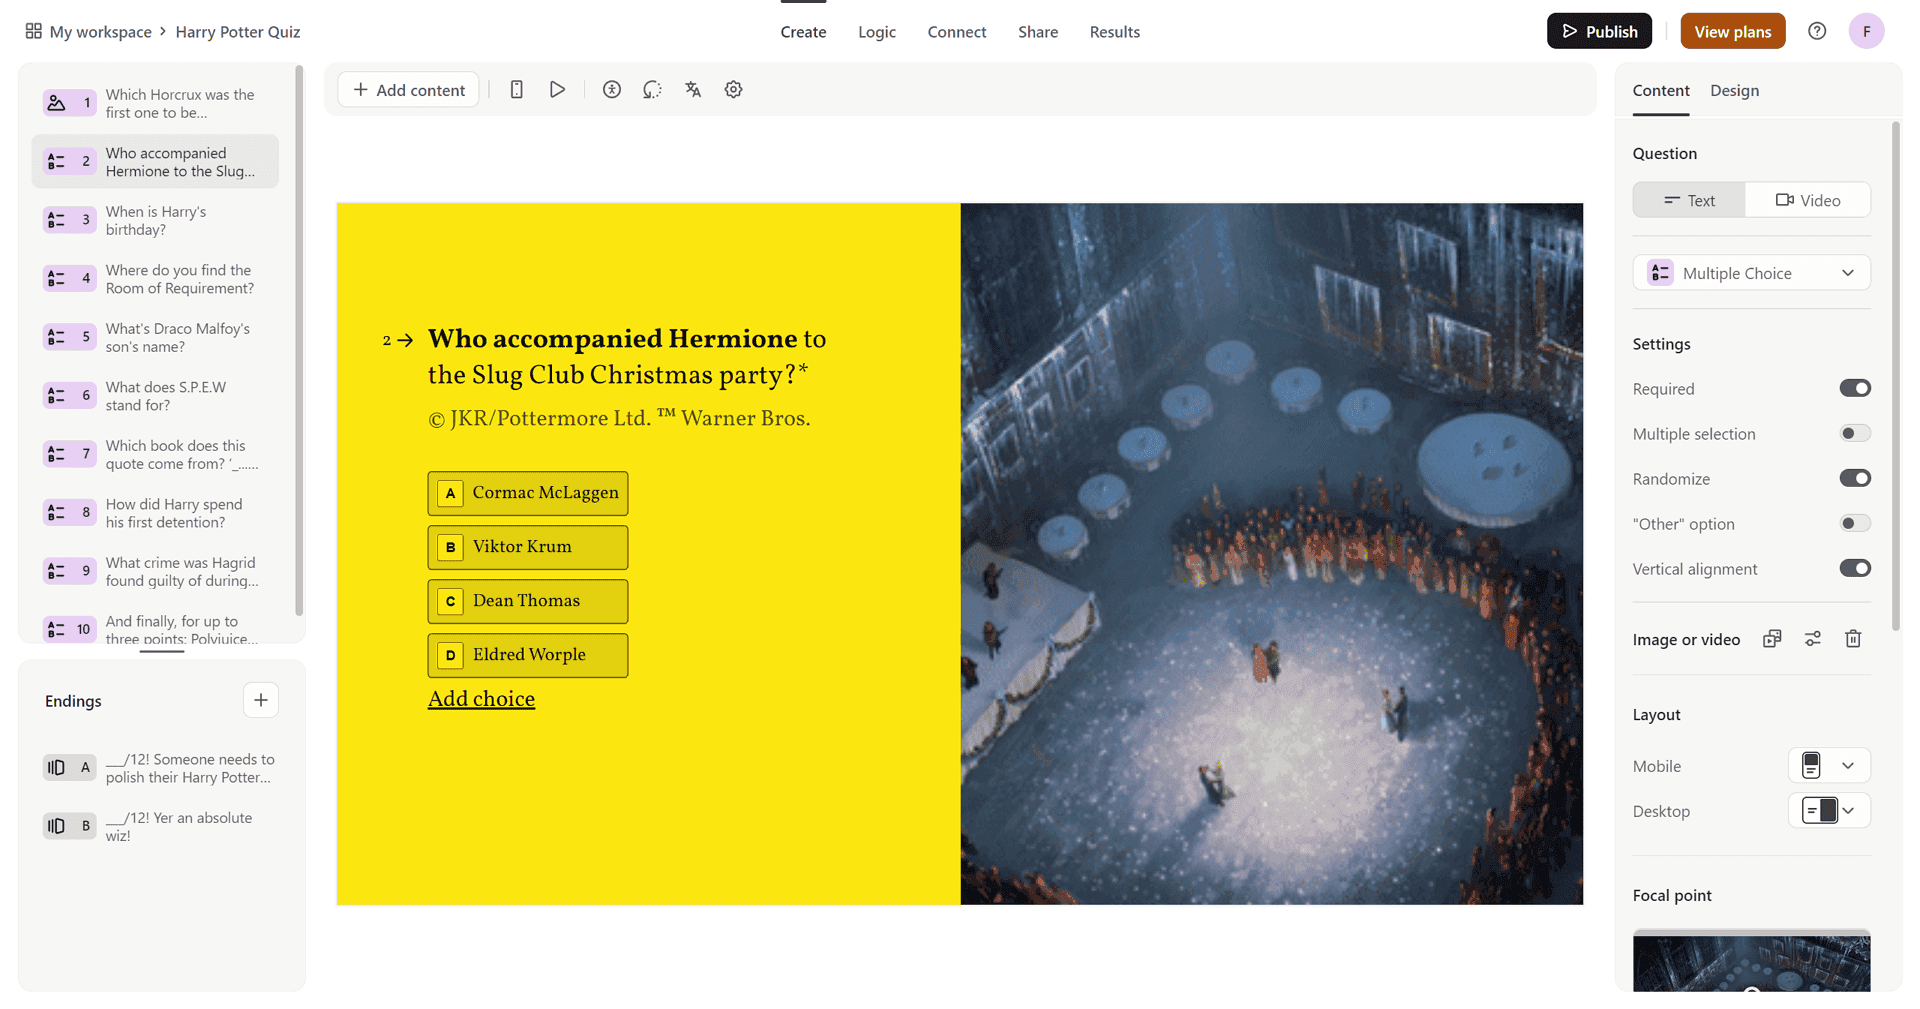Click the Slug Club party image
1920x1009 pixels.
click(1272, 554)
